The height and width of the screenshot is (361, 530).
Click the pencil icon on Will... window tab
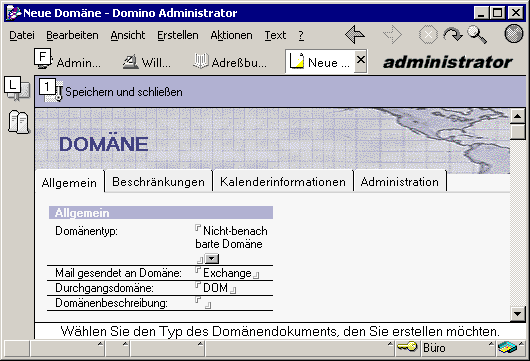[130, 62]
